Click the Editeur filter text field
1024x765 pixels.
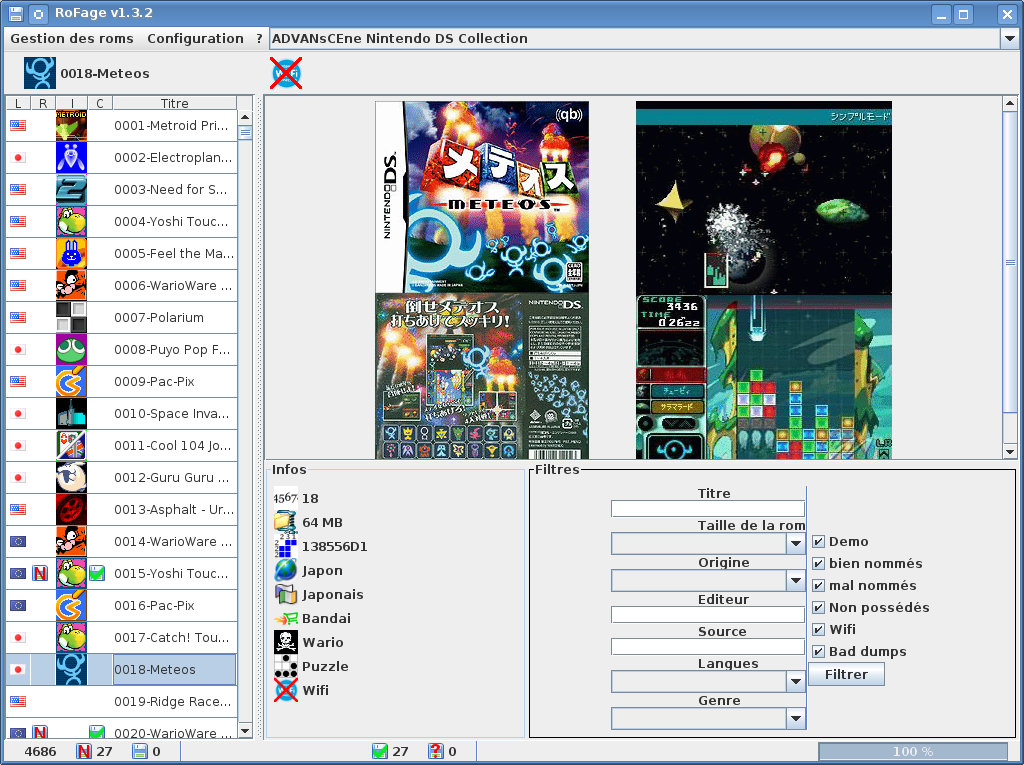708,615
